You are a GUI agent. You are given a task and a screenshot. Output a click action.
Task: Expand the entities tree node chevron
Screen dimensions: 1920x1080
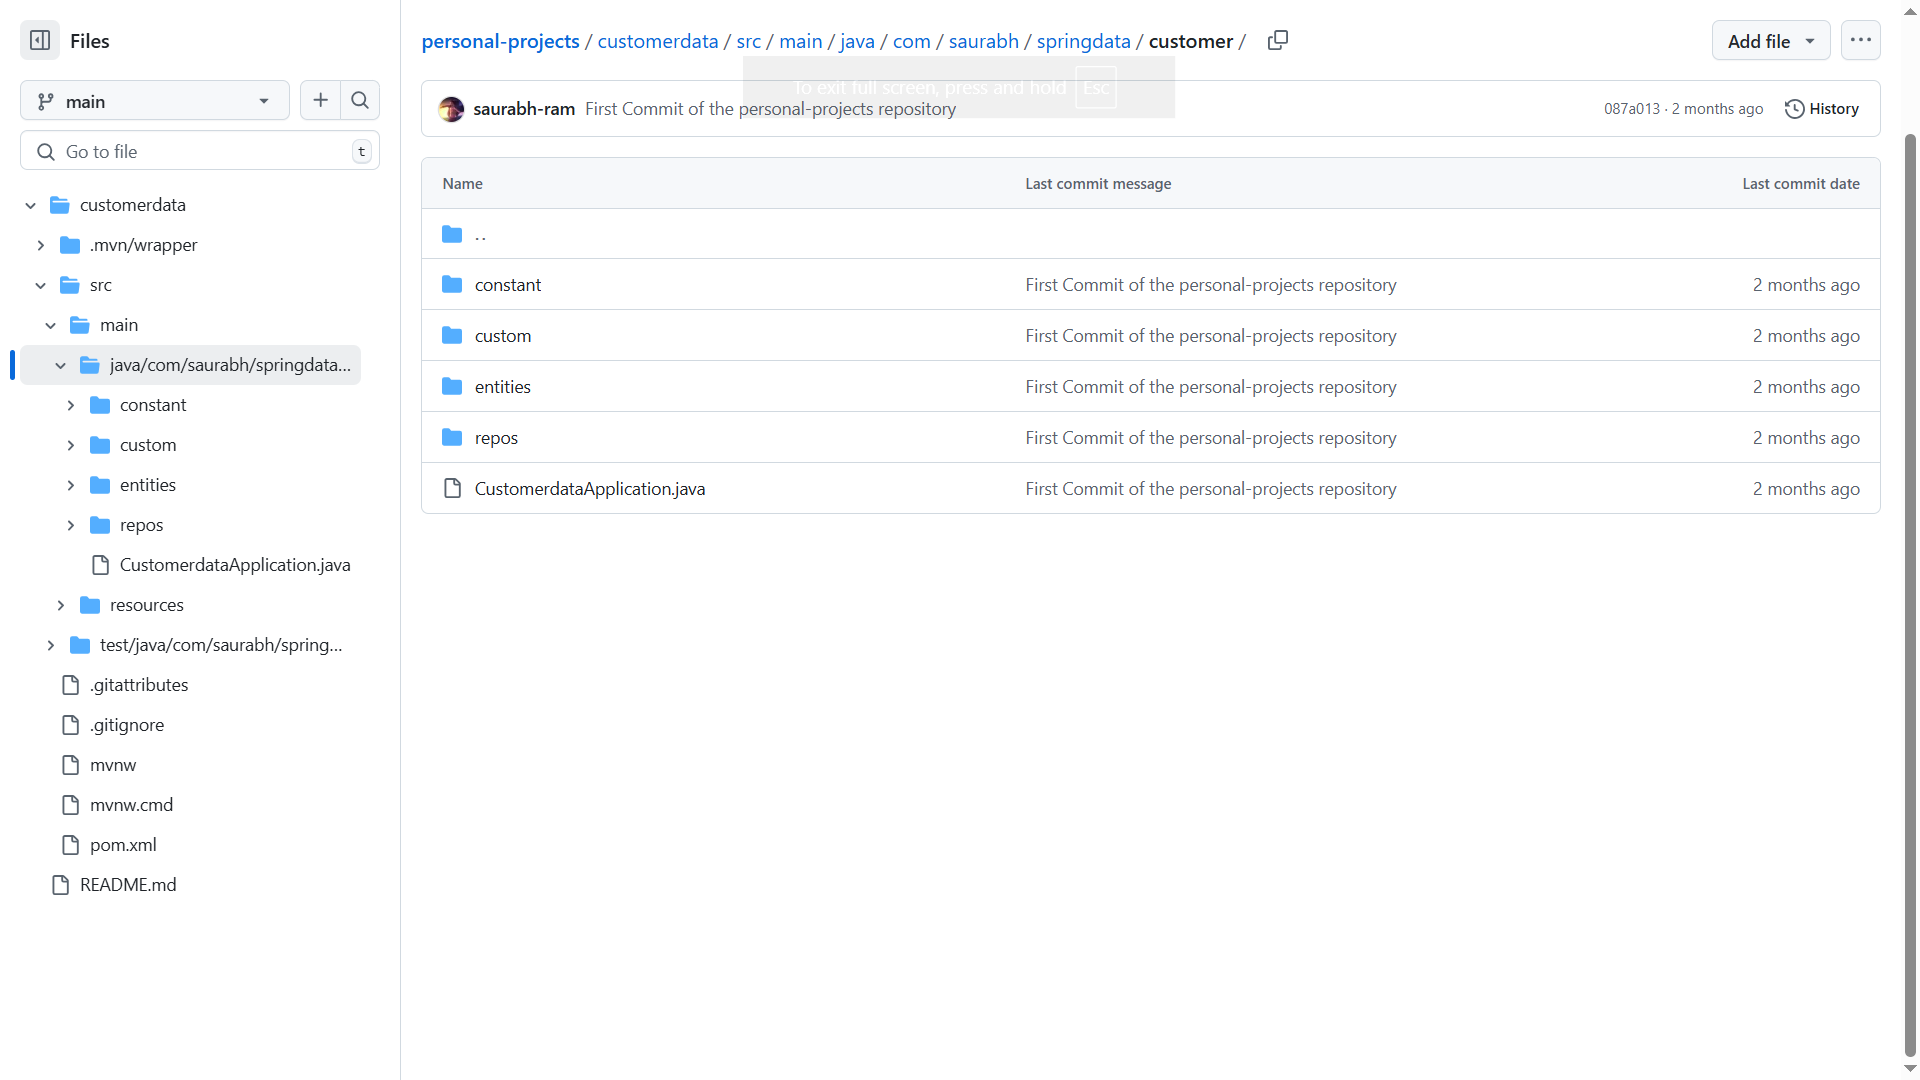point(71,485)
